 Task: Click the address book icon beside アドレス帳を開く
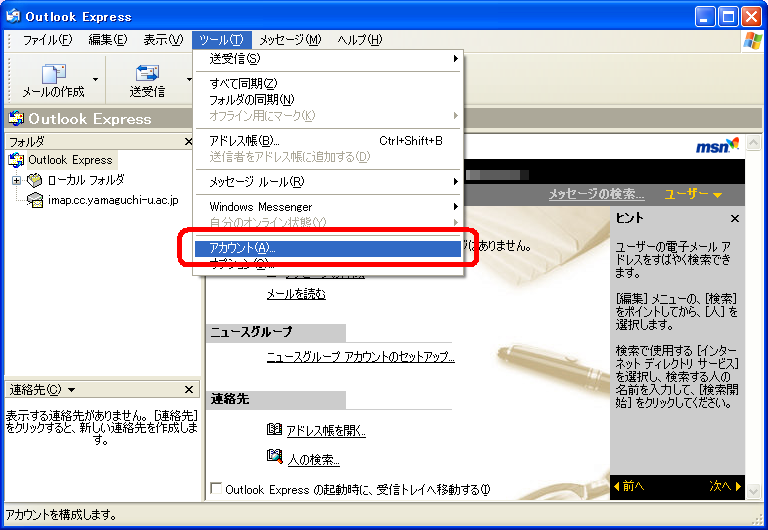click(274, 430)
